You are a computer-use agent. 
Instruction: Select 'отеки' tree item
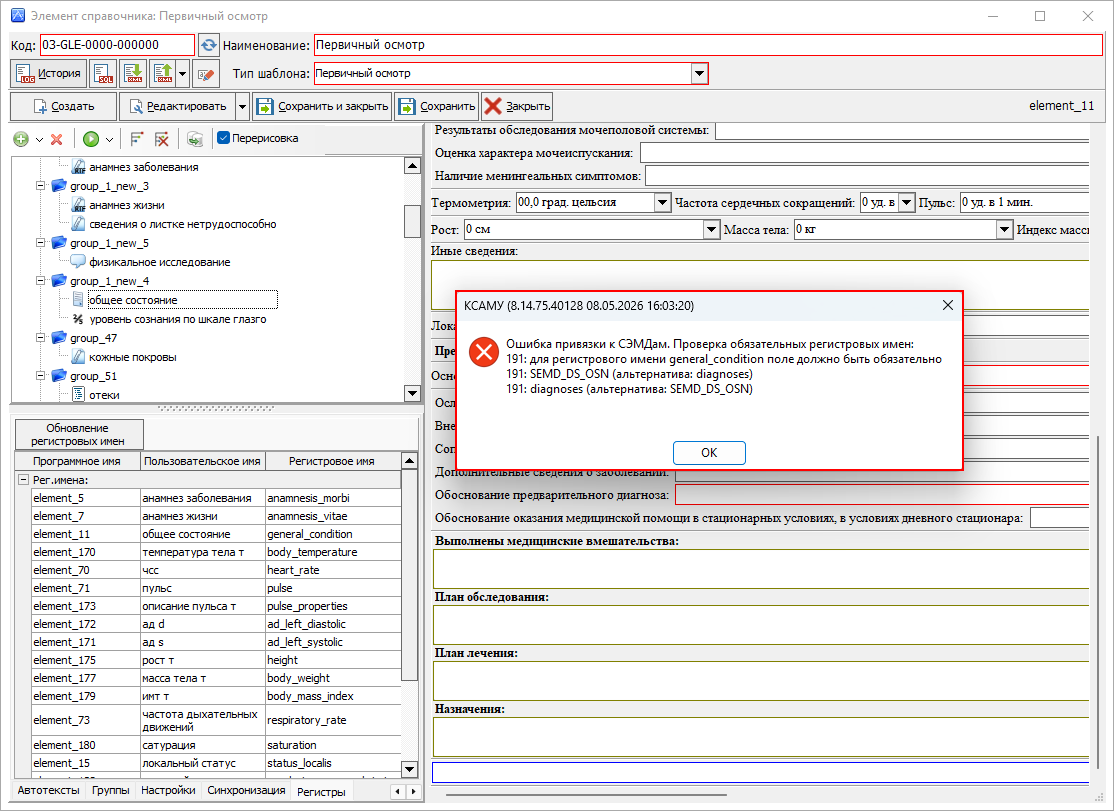(x=104, y=396)
